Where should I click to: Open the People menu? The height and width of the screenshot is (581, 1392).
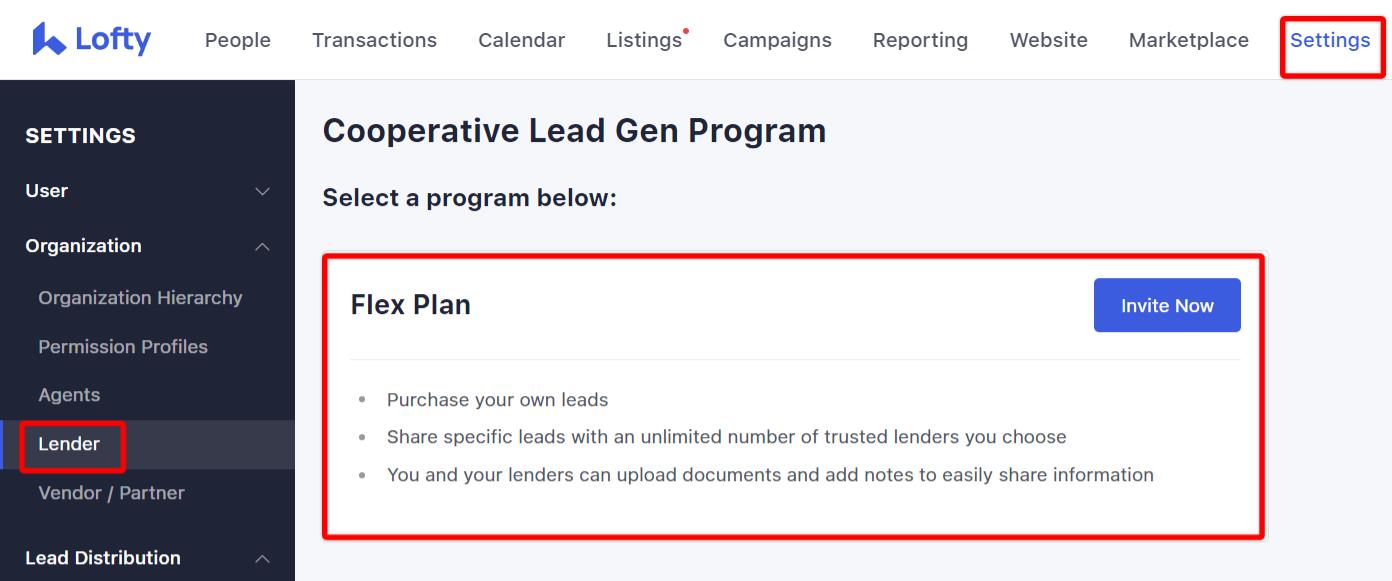pyautogui.click(x=238, y=40)
